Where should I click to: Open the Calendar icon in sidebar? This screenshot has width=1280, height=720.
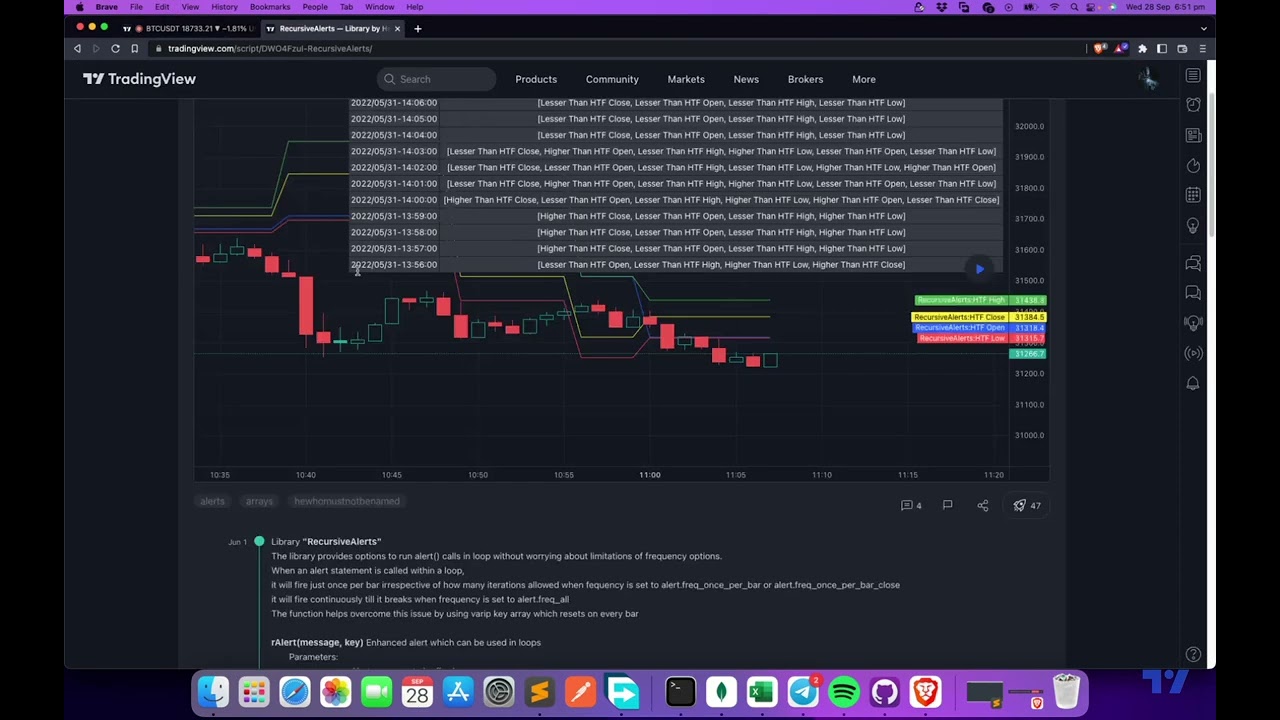(x=1193, y=195)
